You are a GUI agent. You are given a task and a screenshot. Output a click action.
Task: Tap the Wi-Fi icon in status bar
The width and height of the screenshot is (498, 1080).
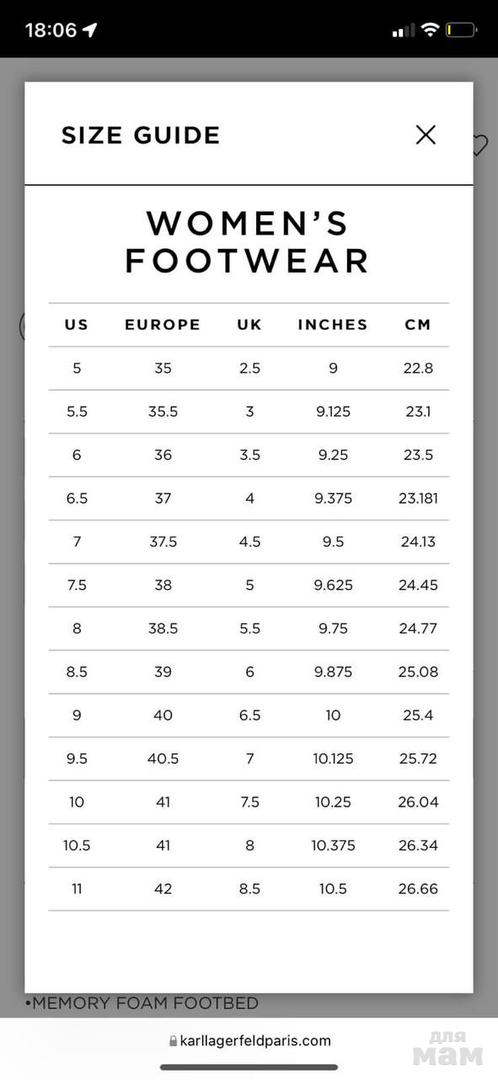pyautogui.click(x=430, y=30)
